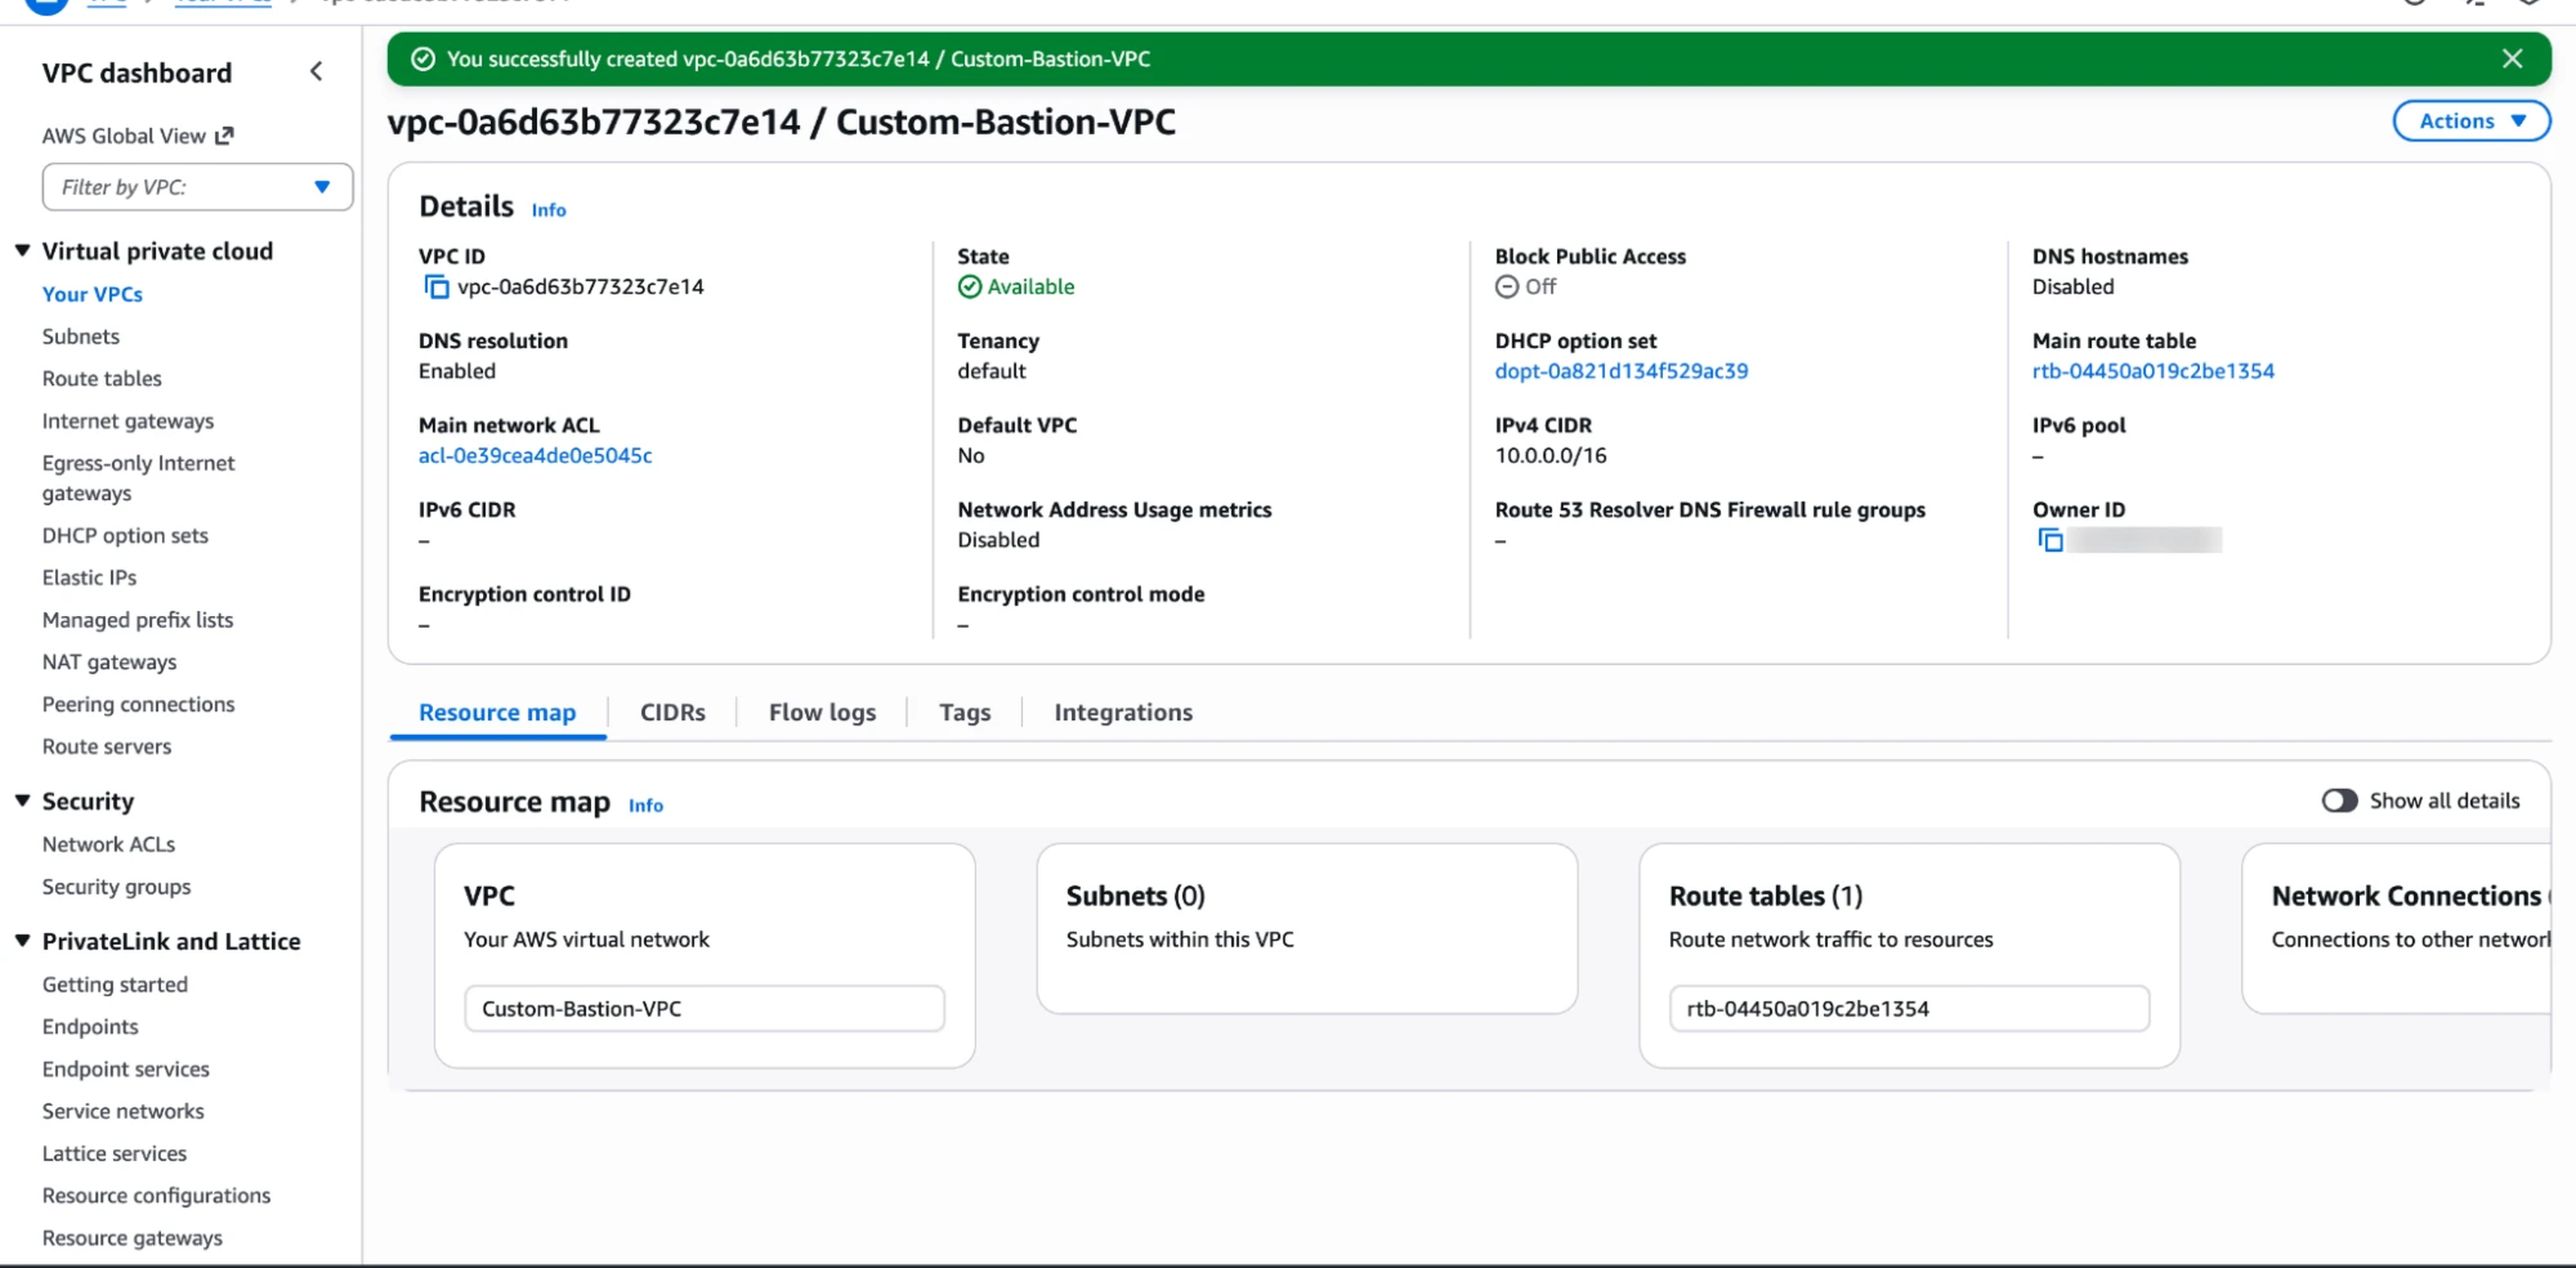The image size is (2576, 1268).
Task: Open AWS Global View external link
Action: 137,136
